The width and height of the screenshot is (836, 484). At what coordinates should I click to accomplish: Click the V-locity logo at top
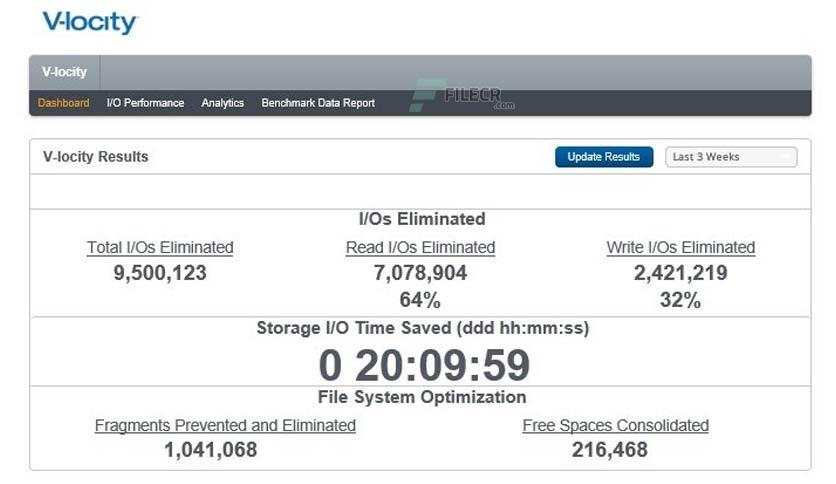(90, 22)
